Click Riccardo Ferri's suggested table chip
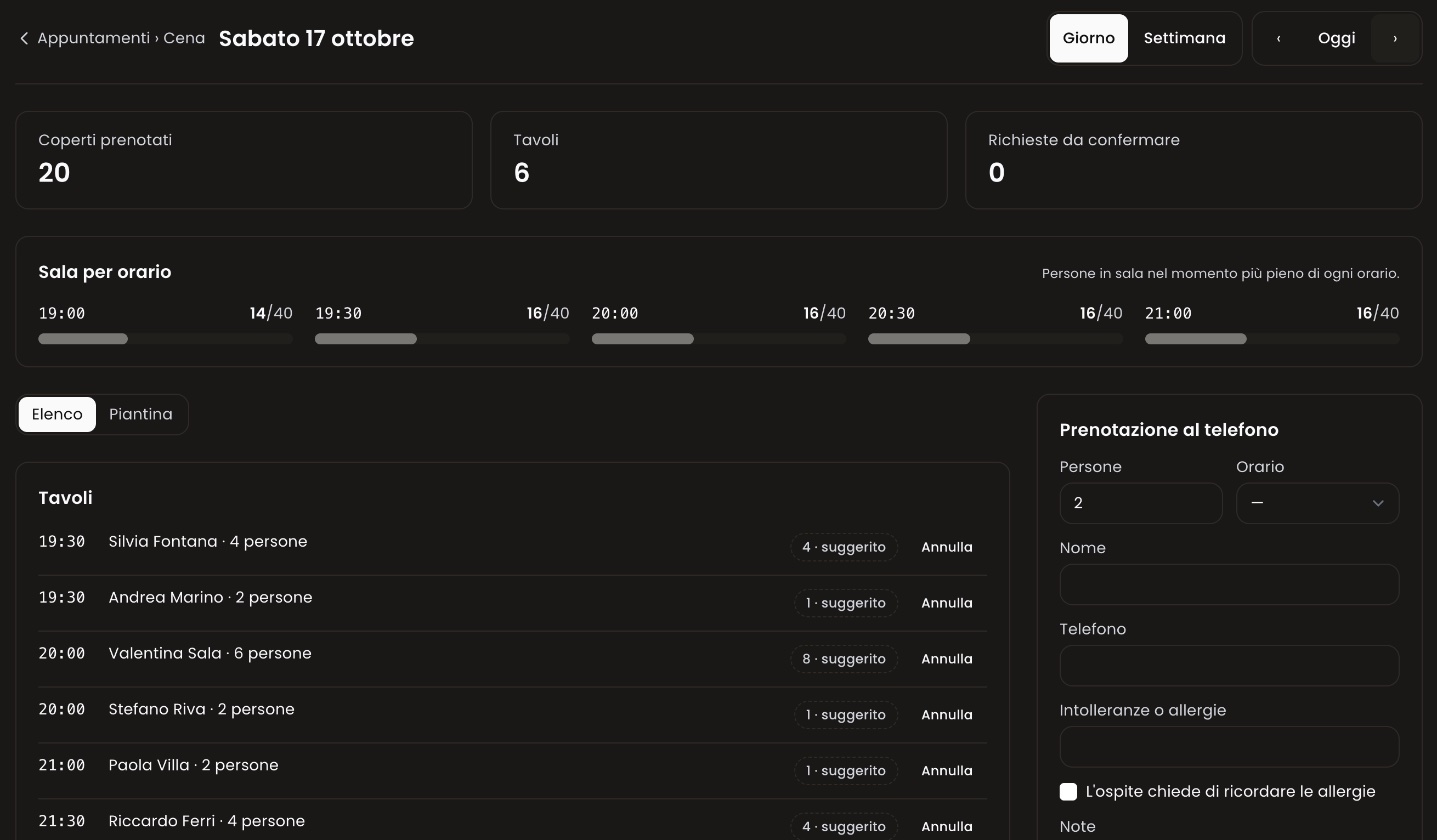1437x840 pixels. click(844, 827)
